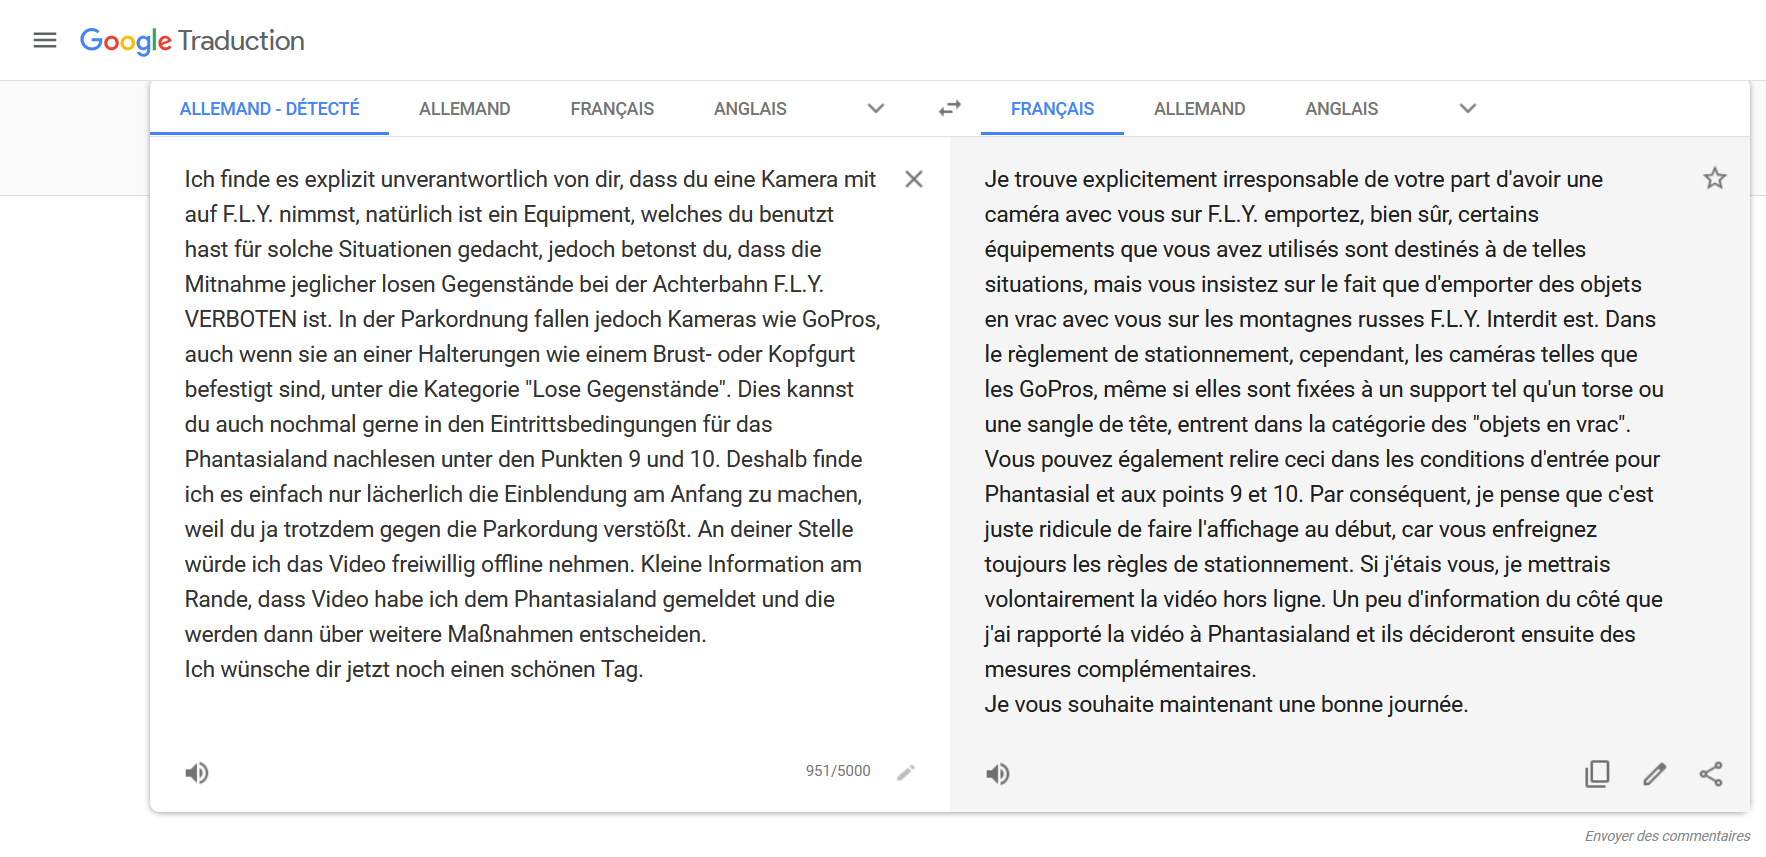The height and width of the screenshot is (857, 1766).
Task: Expand the target language dropdown list
Action: 1468,109
